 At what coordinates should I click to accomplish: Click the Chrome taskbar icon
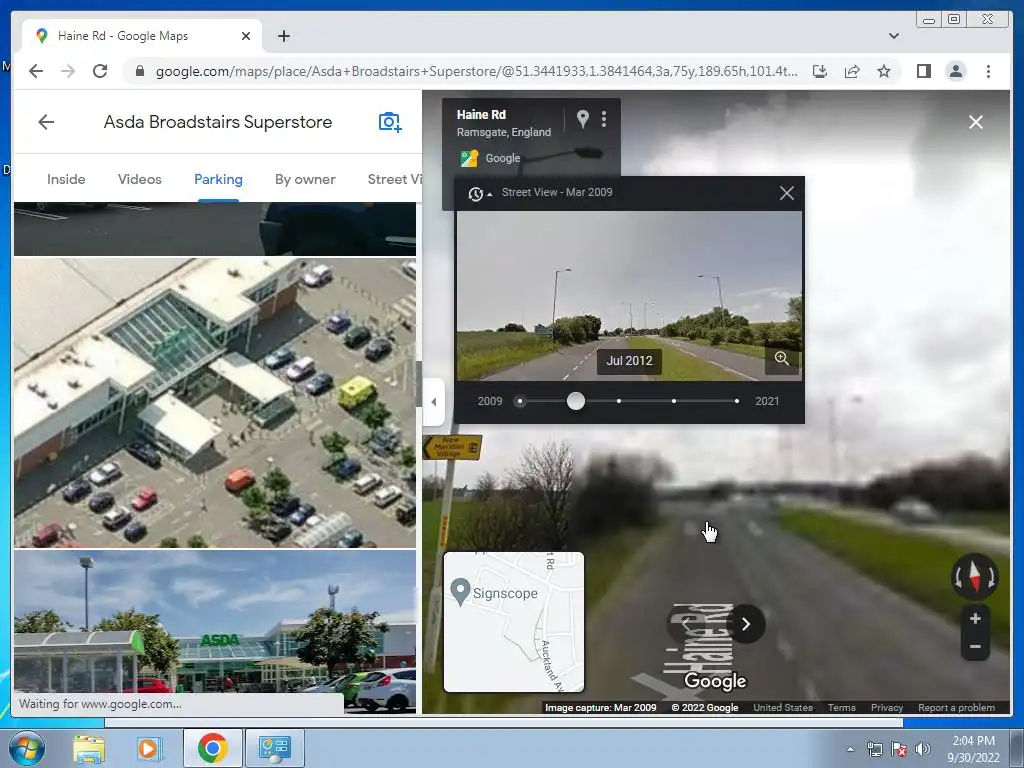pos(212,748)
